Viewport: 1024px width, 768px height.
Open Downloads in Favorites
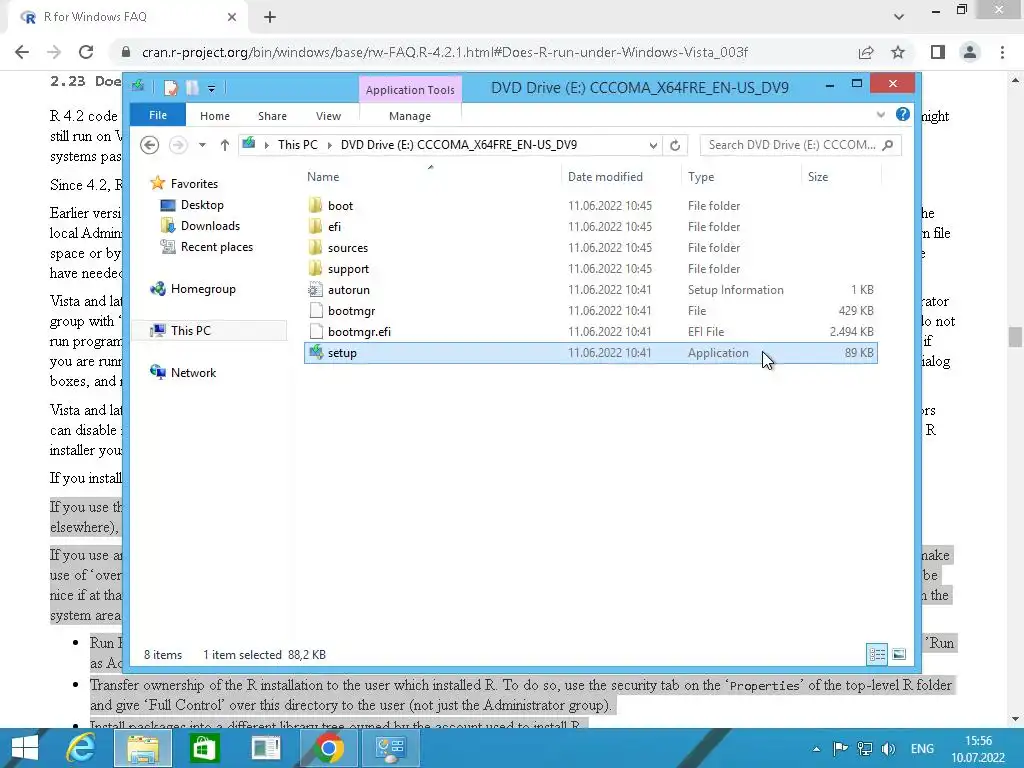210,226
